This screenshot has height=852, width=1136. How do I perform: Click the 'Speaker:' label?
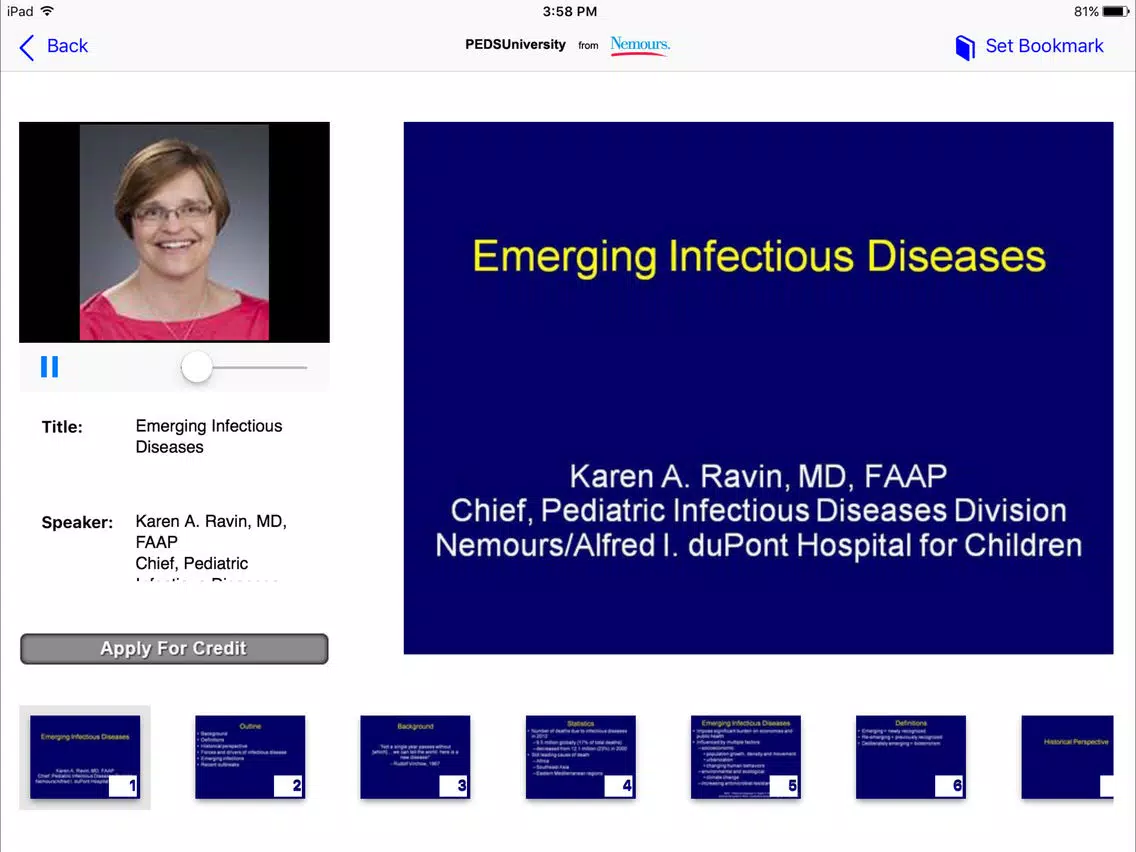(x=77, y=522)
